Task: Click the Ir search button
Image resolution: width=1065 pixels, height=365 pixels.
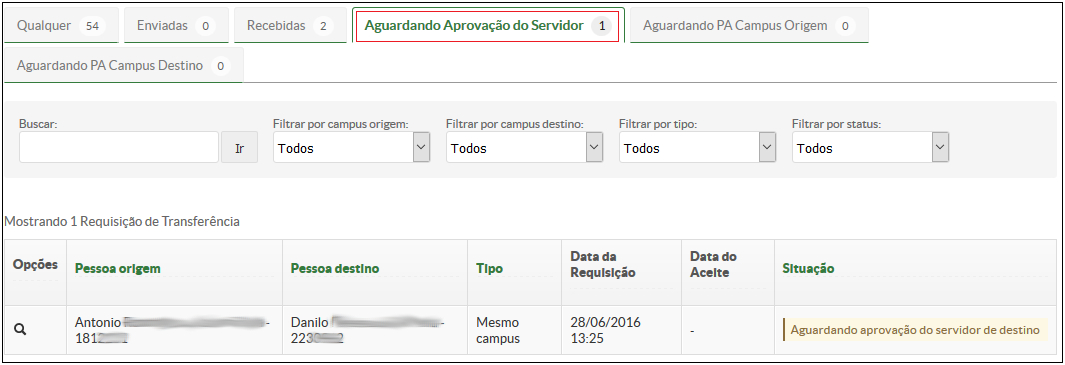Action: coord(239,147)
